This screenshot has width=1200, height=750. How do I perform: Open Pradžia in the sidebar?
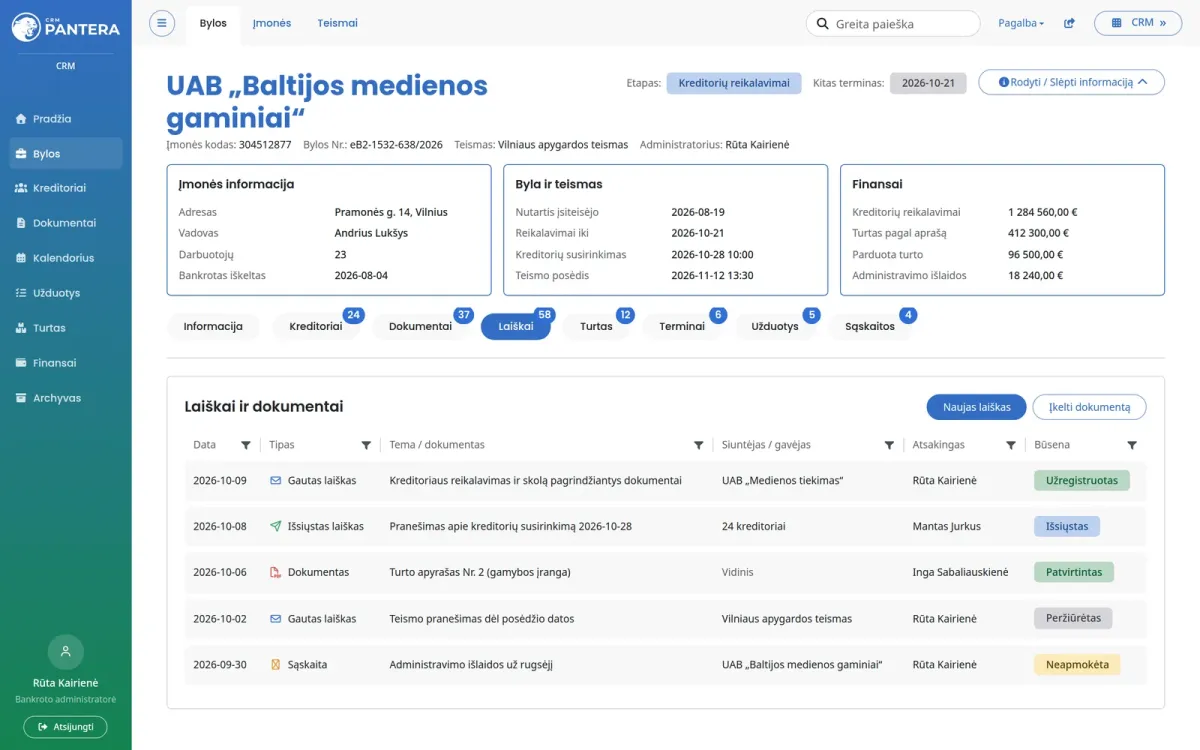(66, 119)
